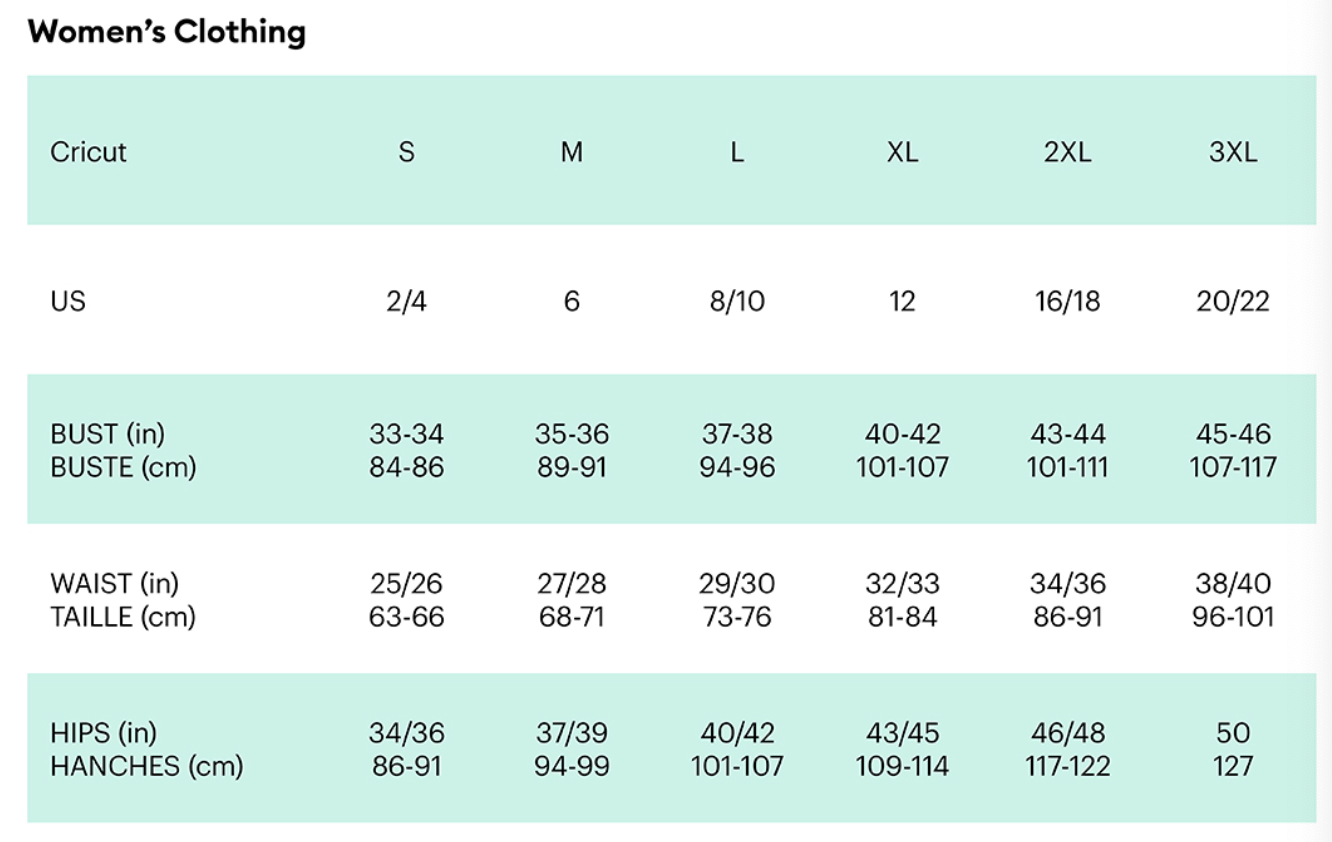Click the XL size column header

(902, 152)
